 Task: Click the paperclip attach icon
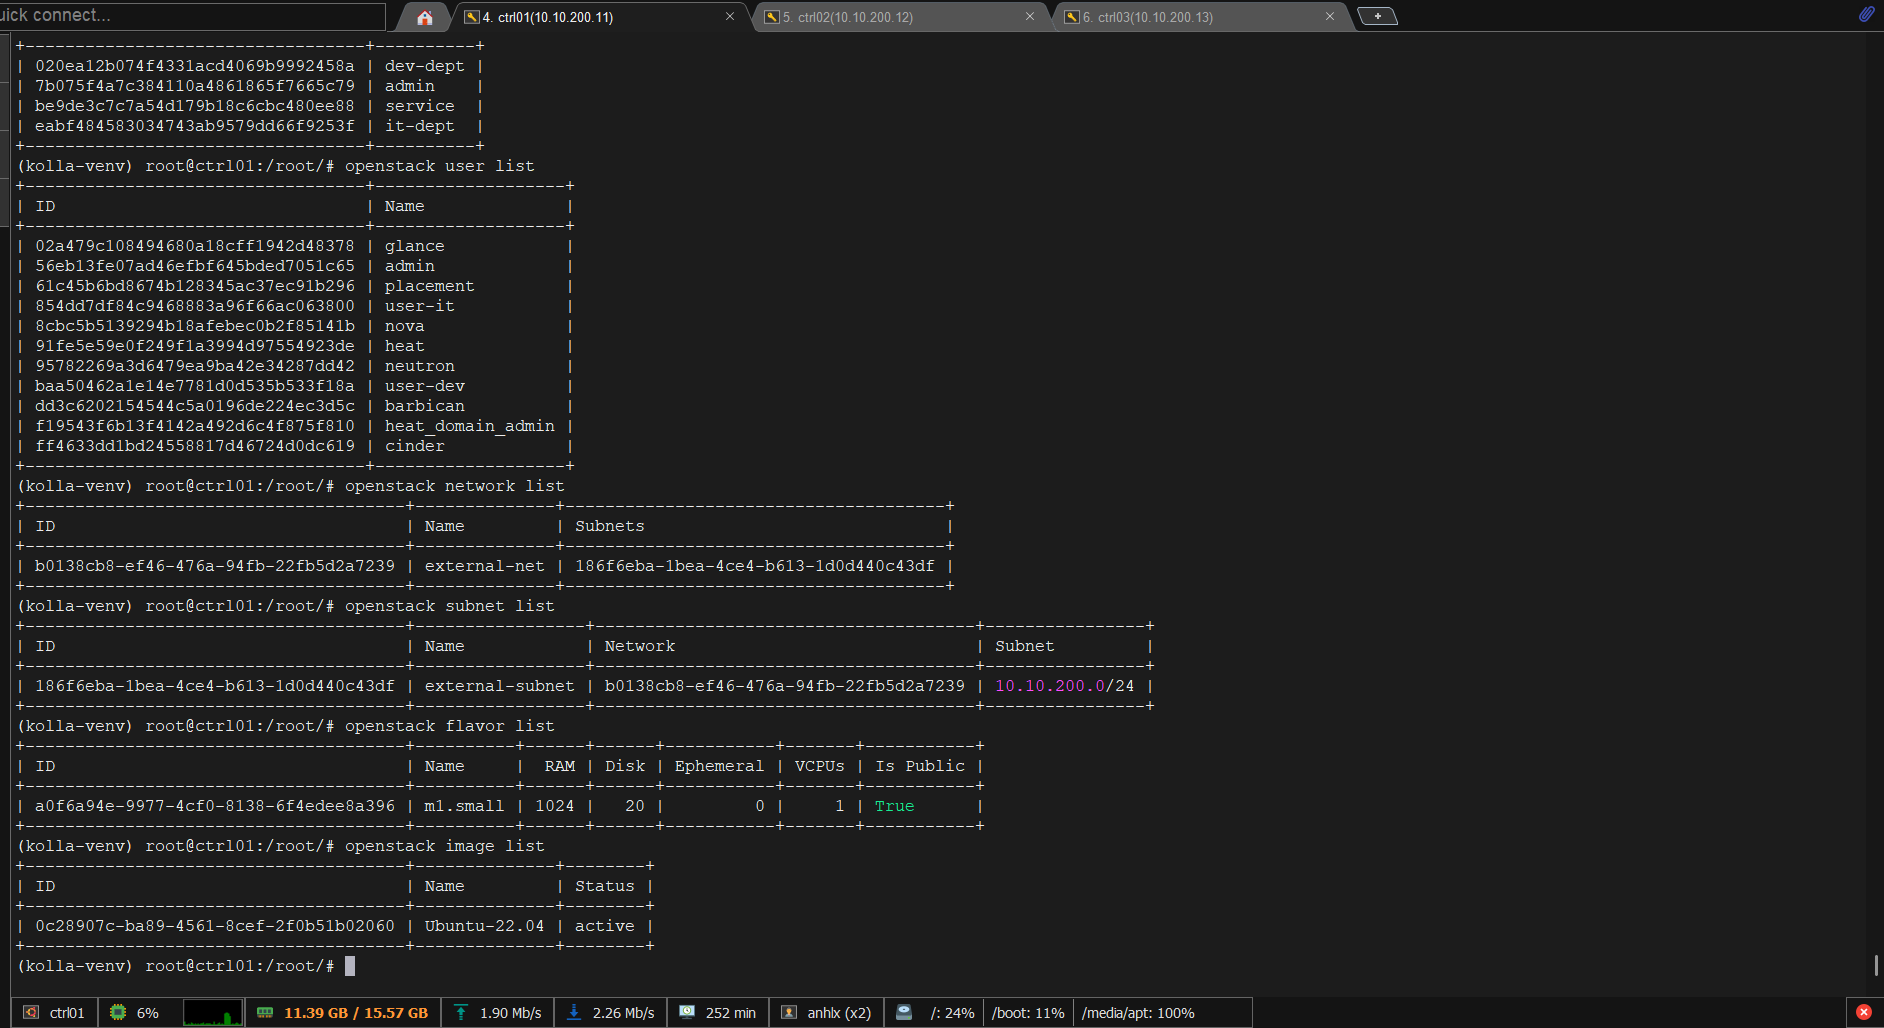[x=1866, y=14]
